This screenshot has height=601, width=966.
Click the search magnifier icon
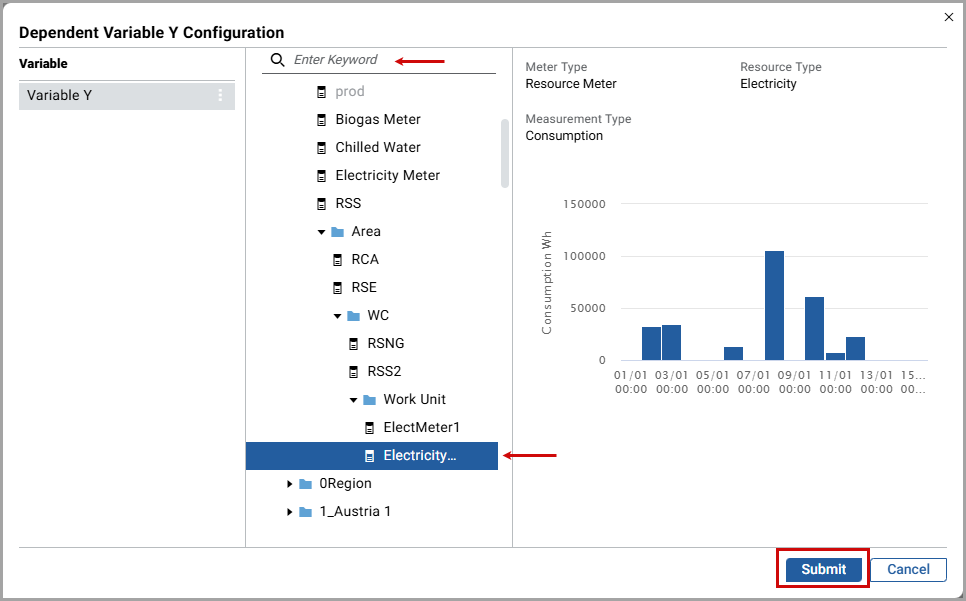(278, 60)
